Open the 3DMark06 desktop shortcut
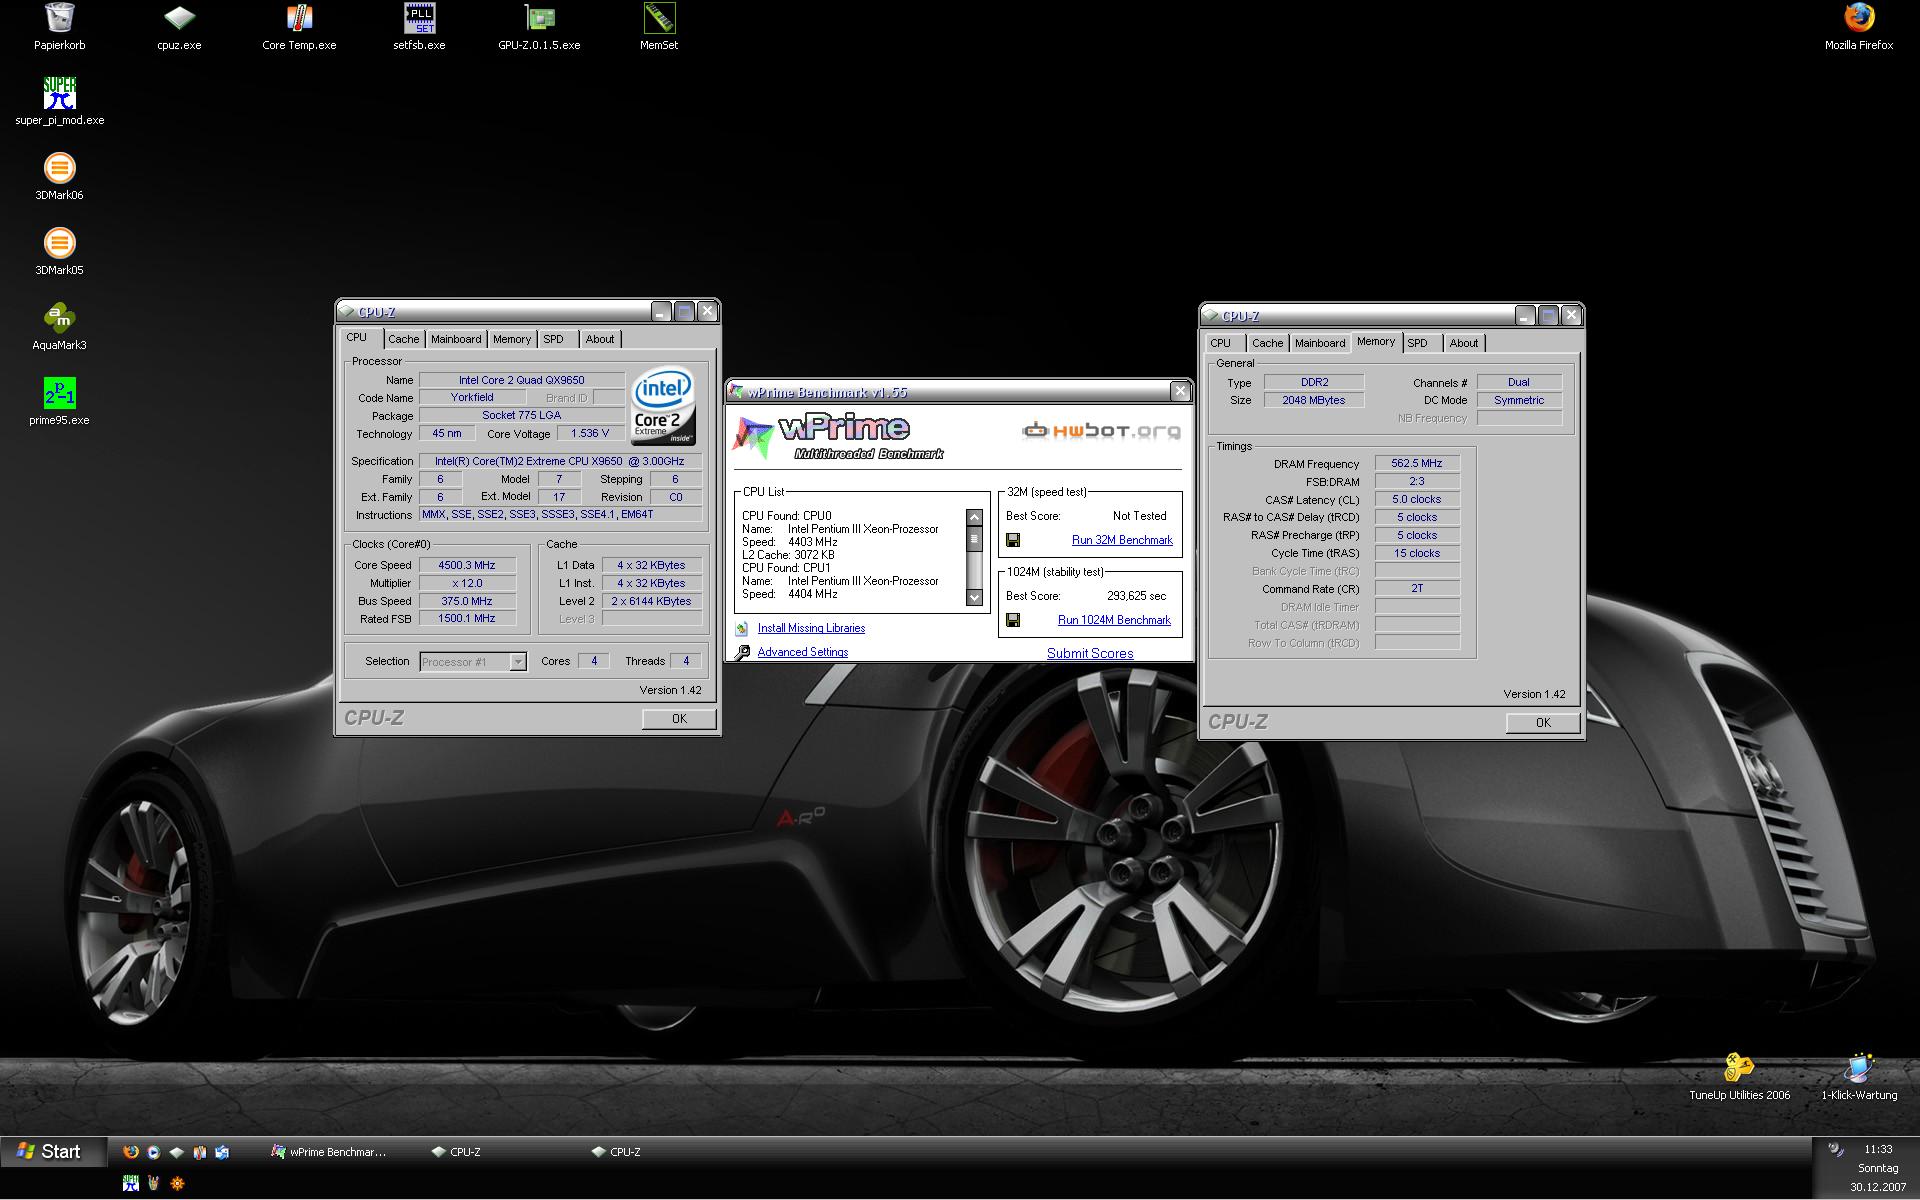The width and height of the screenshot is (1920, 1200). (60, 176)
